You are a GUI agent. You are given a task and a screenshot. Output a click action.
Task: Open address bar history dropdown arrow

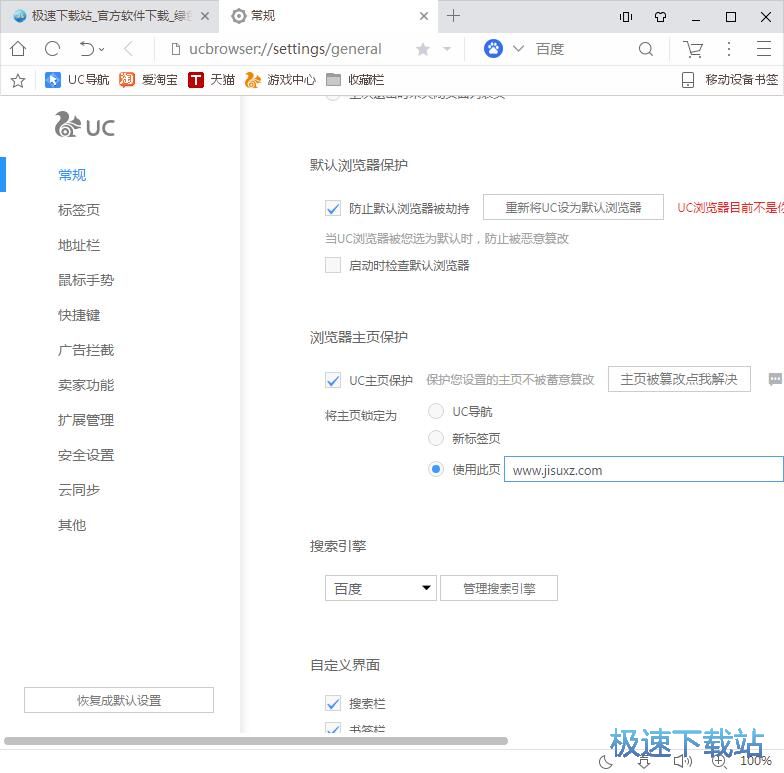click(447, 49)
